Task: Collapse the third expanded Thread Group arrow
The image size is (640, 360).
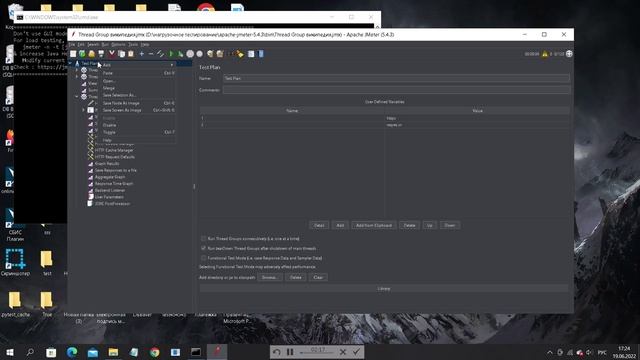Action: click(x=77, y=97)
